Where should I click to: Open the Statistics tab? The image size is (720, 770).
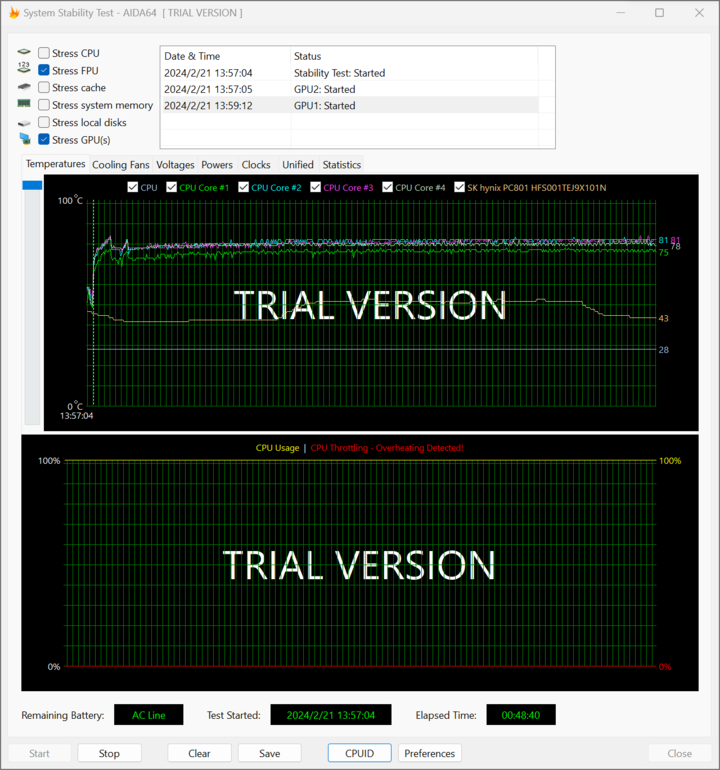tap(341, 165)
